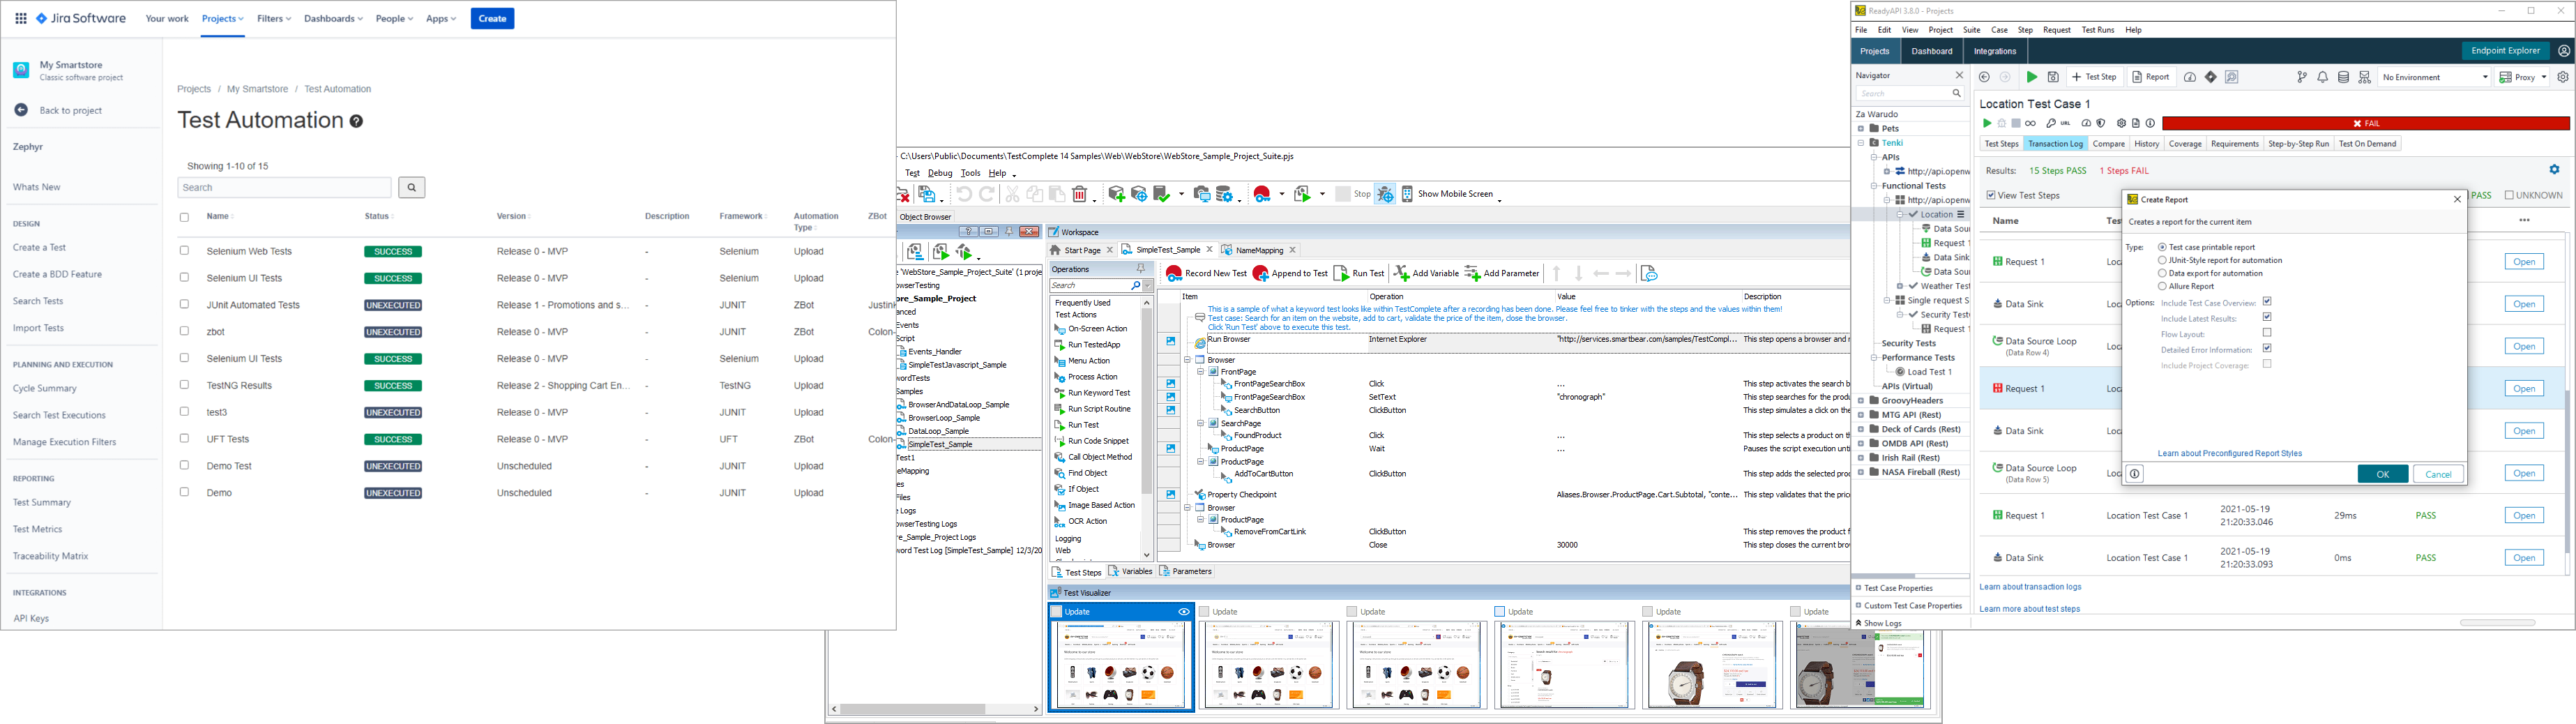Viewport: 2576px width, 724px height.
Task: Switch to NameMapping tab in TestComplete
Action: (x=1258, y=250)
